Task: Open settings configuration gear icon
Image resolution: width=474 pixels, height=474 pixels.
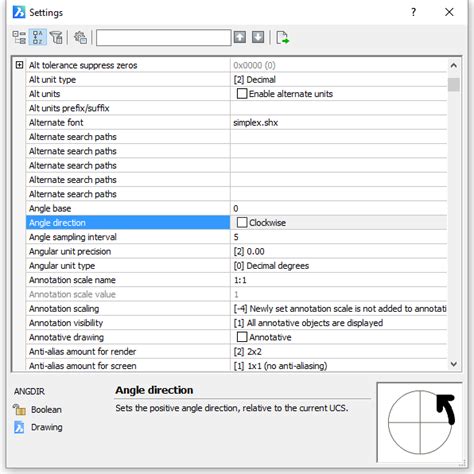Action: pos(80,37)
